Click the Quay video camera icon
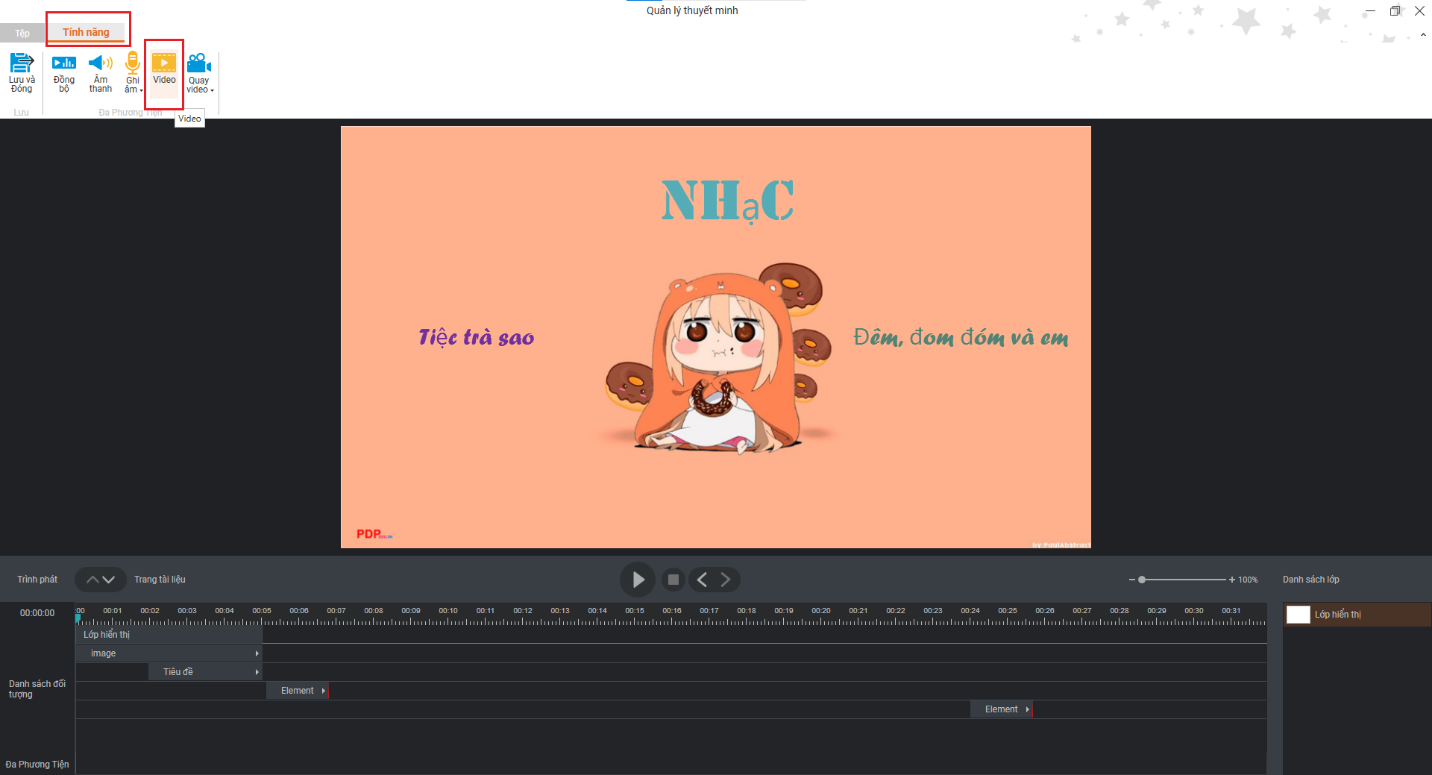Screen dimensions: 1432x775 [x=198, y=62]
